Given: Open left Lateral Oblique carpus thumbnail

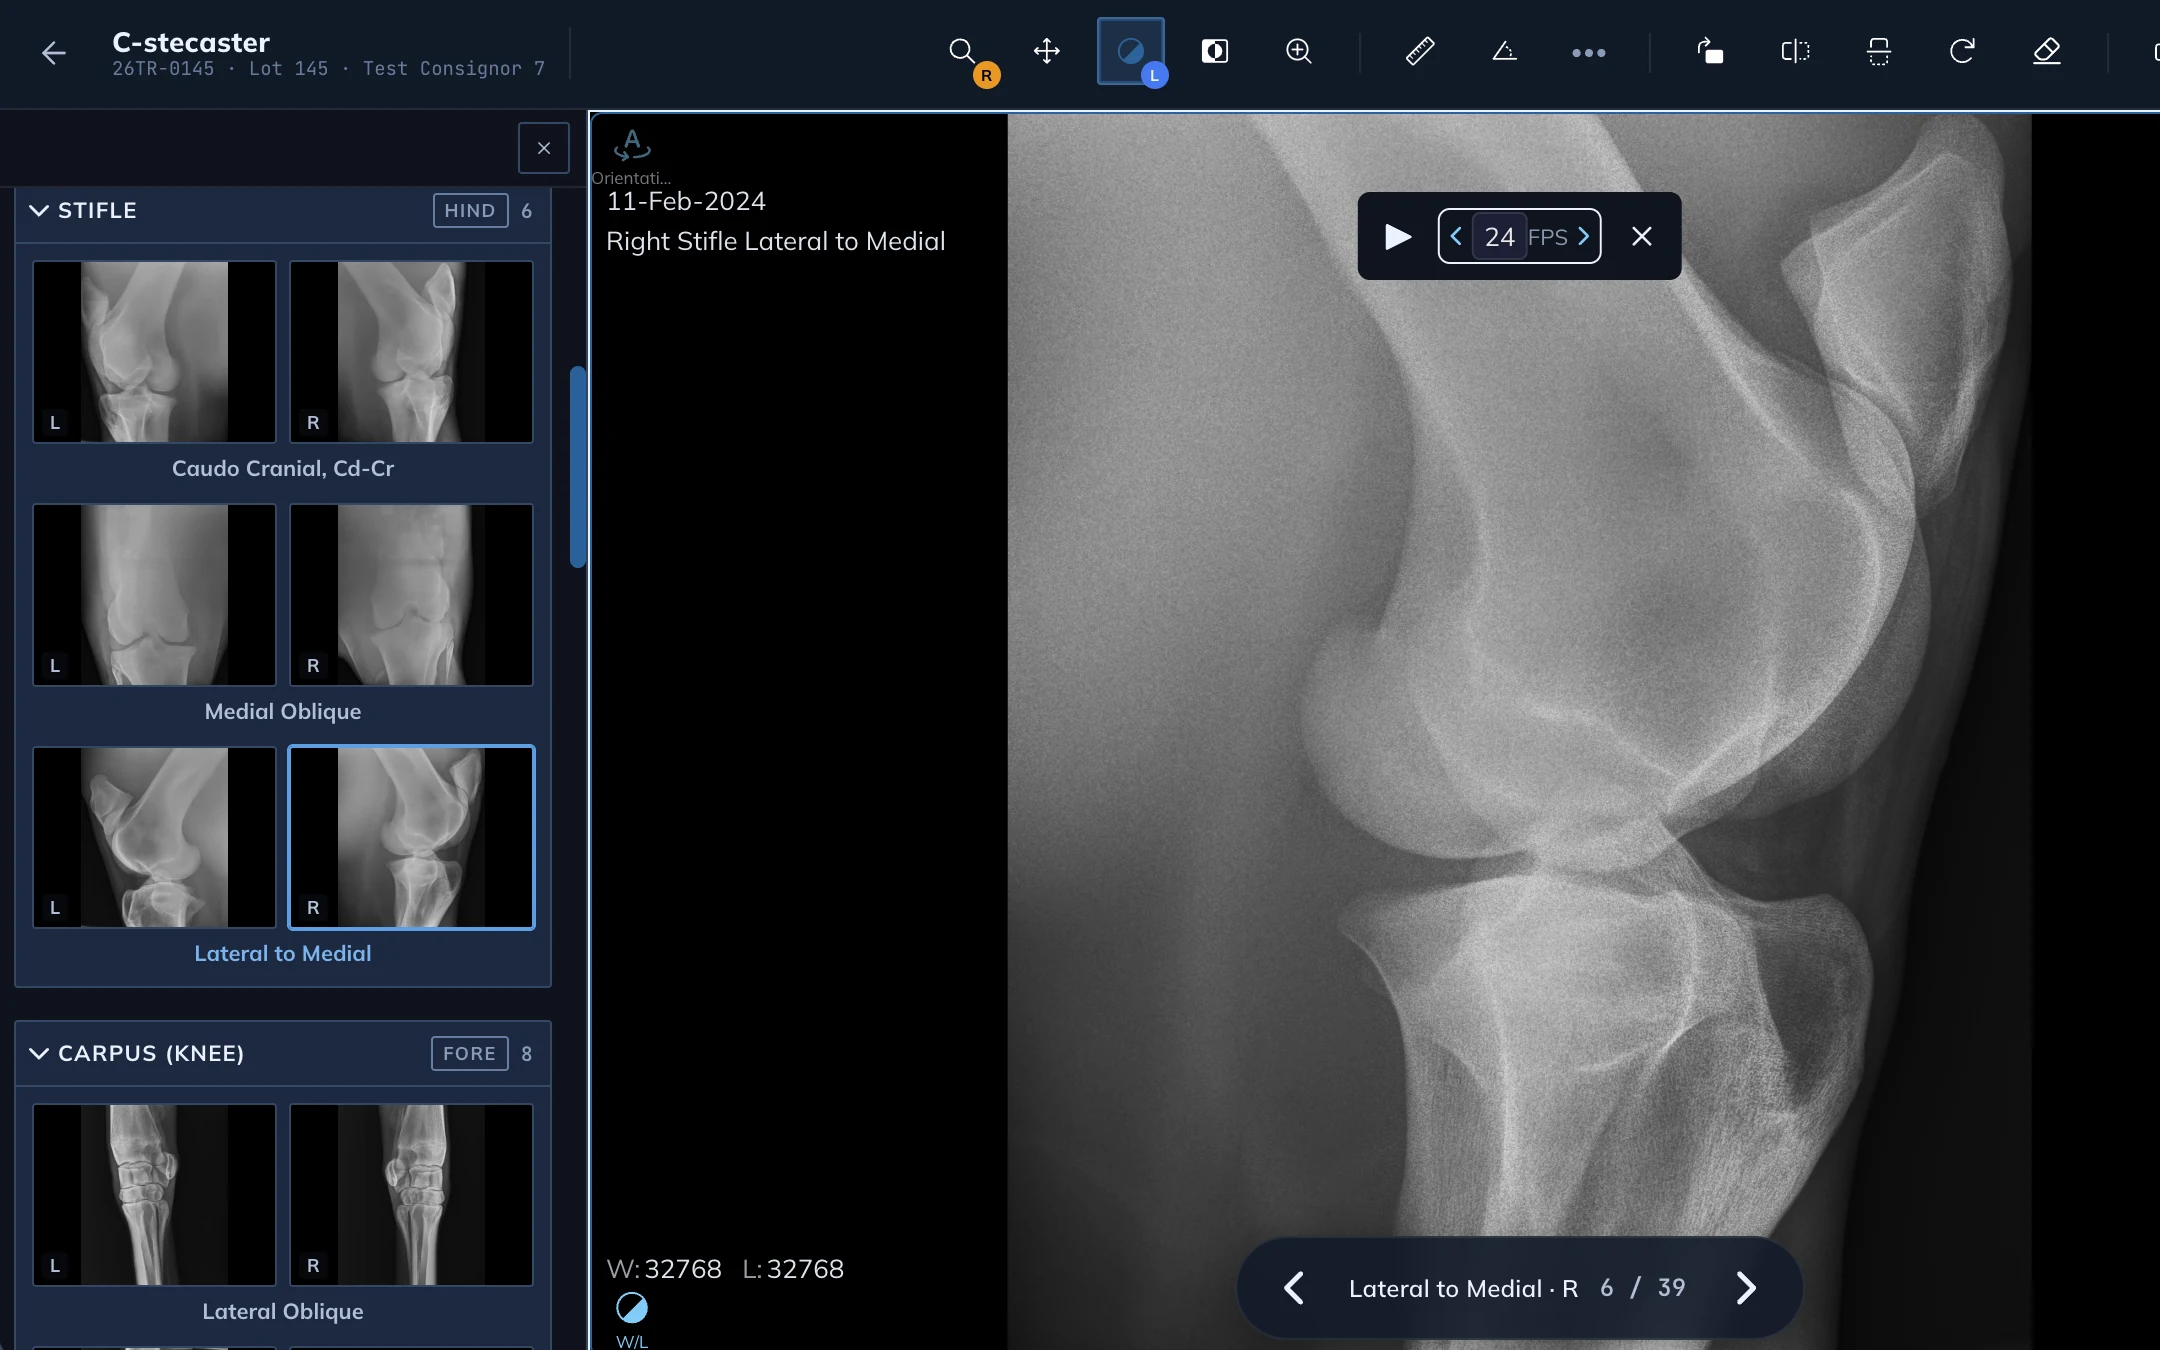Looking at the screenshot, I should [154, 1194].
